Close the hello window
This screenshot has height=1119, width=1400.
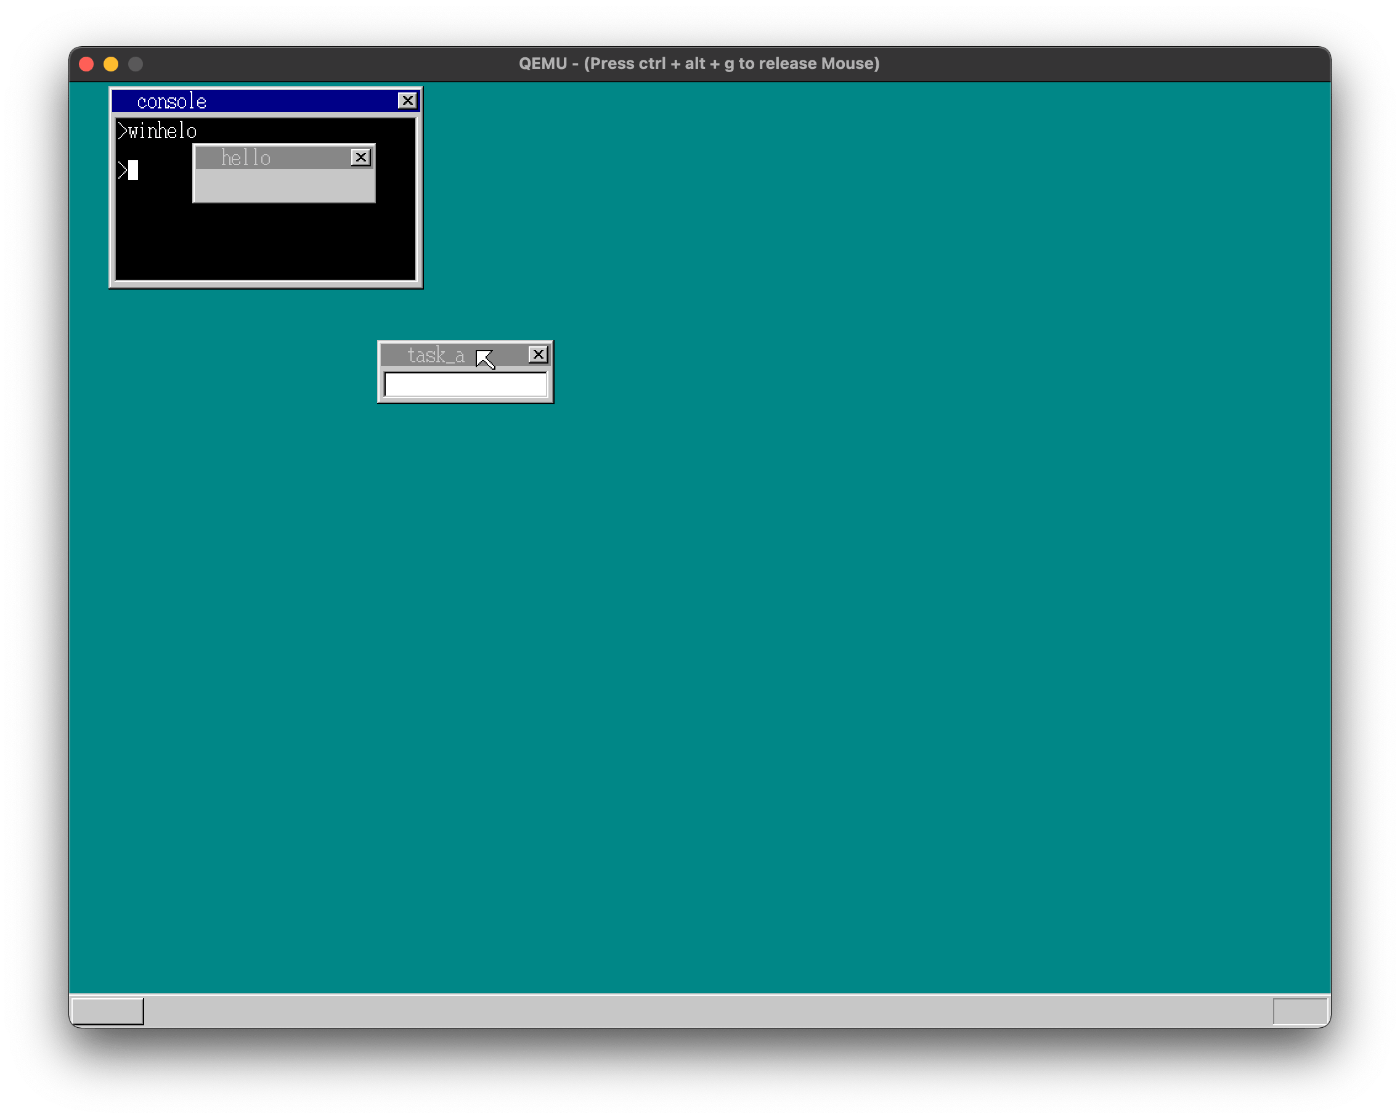pyautogui.click(x=361, y=158)
